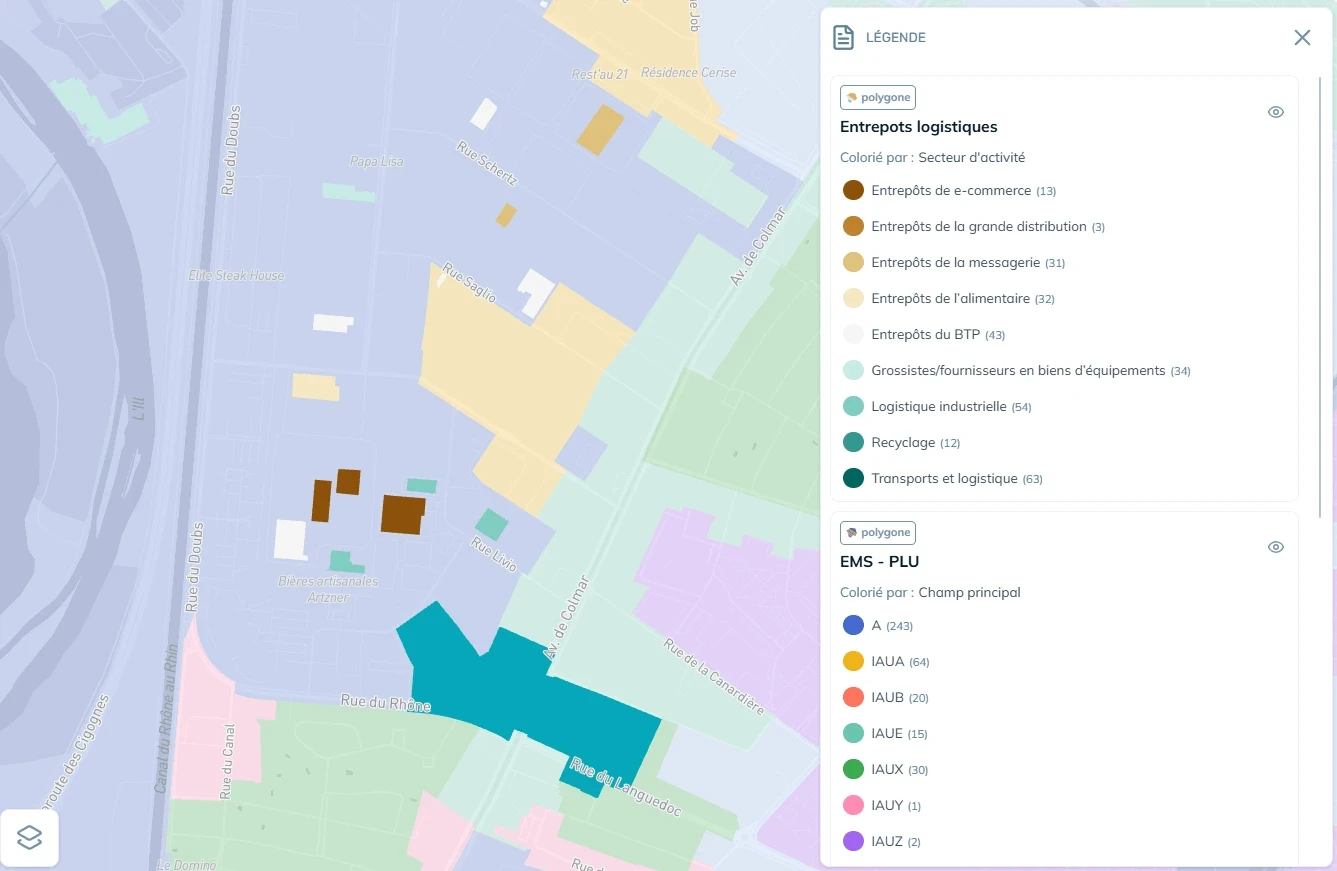Click the légende document icon
Image resolution: width=1337 pixels, height=871 pixels.
click(843, 36)
